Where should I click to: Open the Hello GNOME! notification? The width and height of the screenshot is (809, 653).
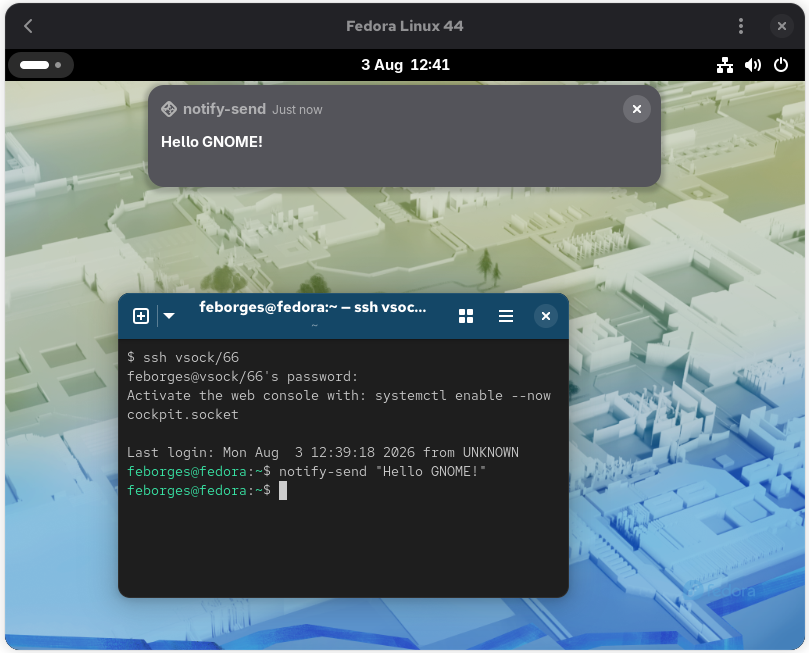[404, 136]
